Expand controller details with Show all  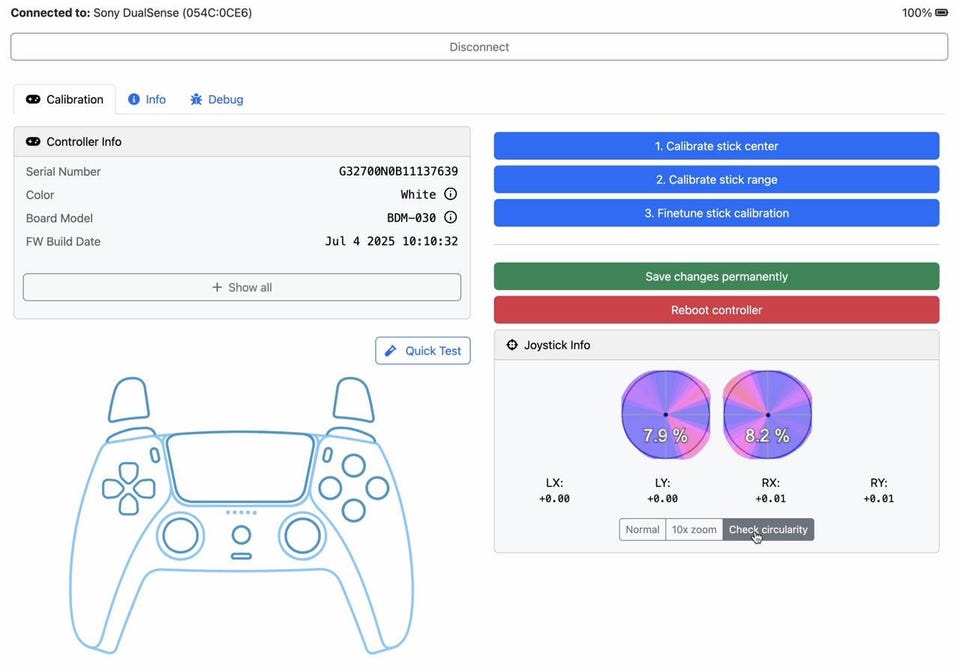(x=242, y=288)
